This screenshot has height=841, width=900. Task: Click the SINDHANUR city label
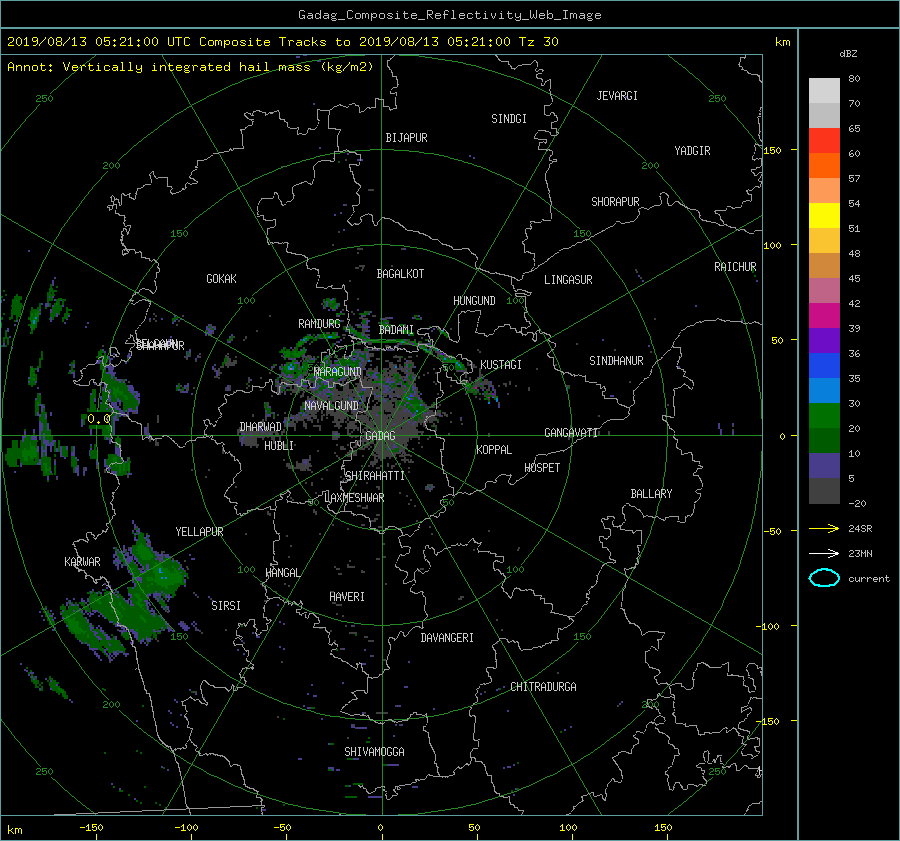pos(616,361)
